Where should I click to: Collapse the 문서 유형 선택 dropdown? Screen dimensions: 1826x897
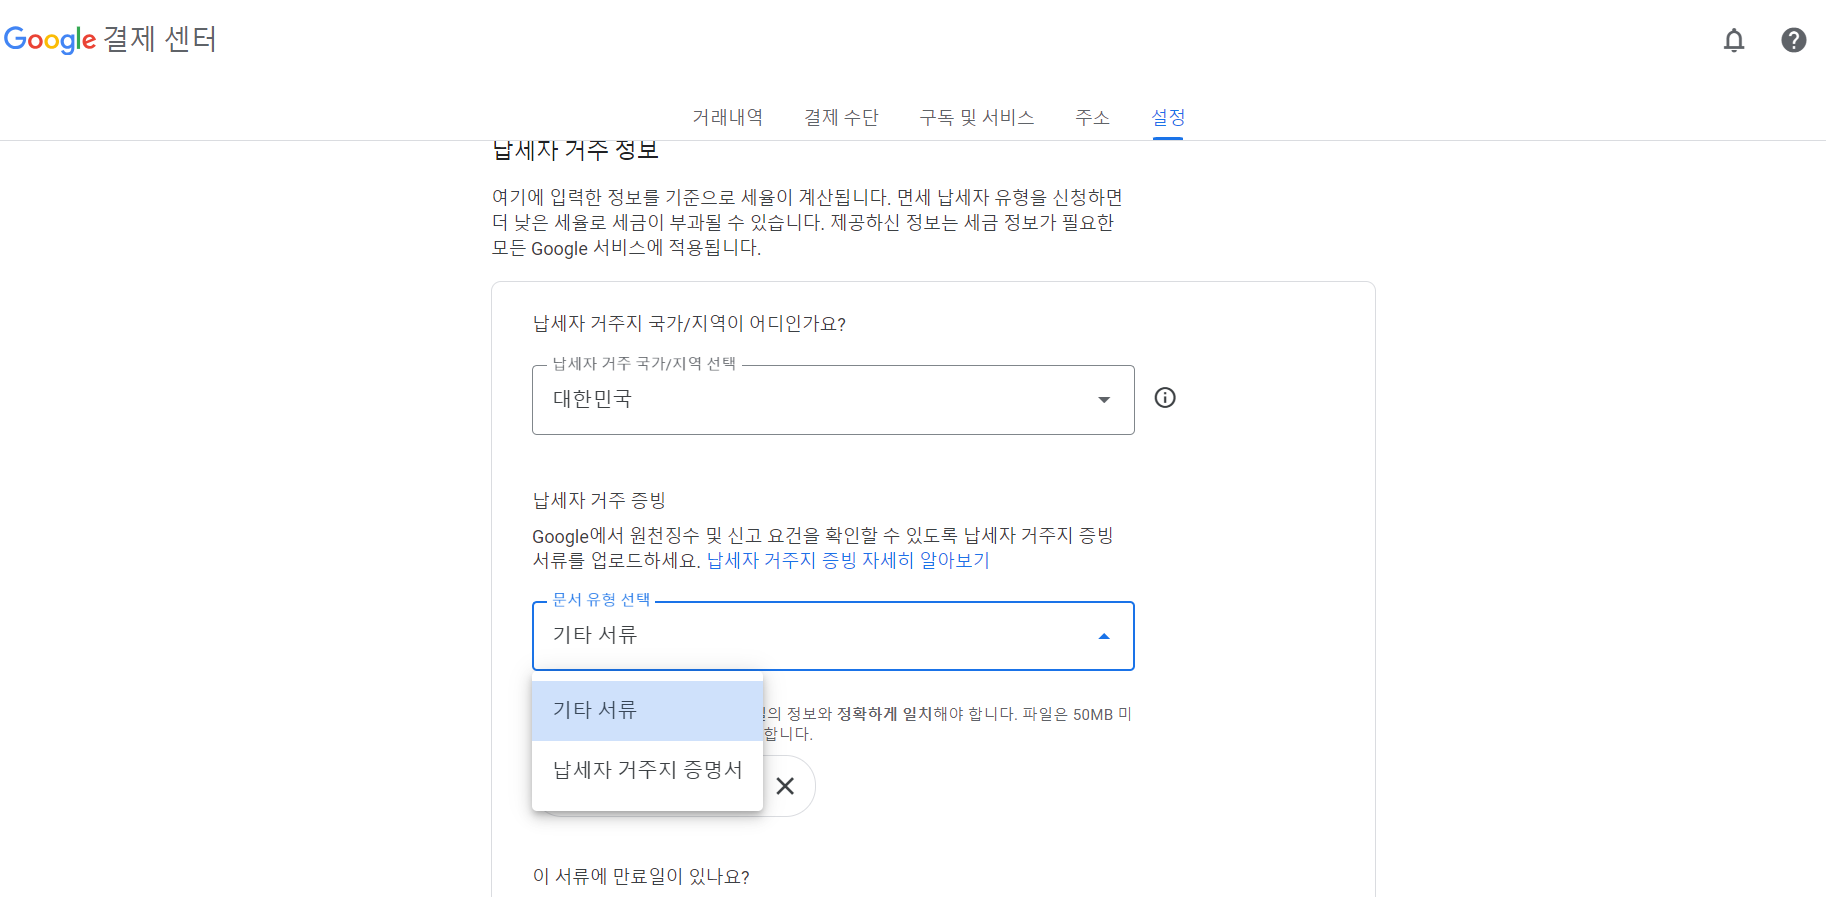(833, 636)
